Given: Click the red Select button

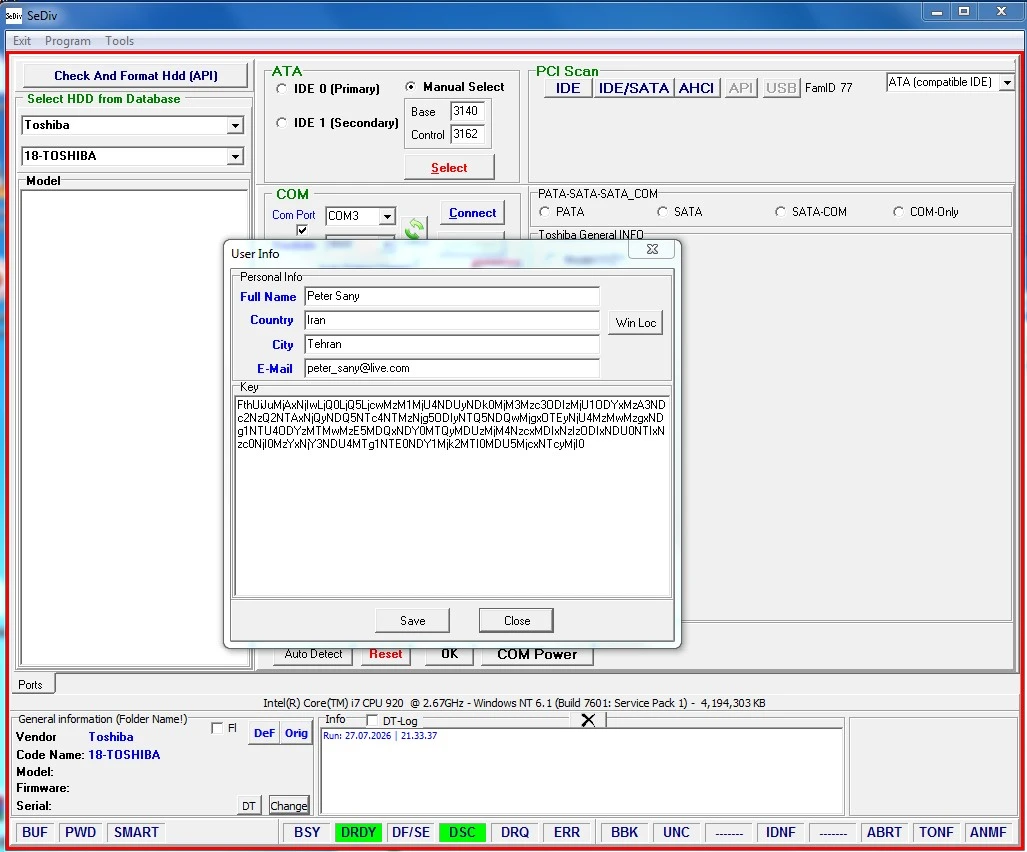Looking at the screenshot, I should tap(449, 168).
